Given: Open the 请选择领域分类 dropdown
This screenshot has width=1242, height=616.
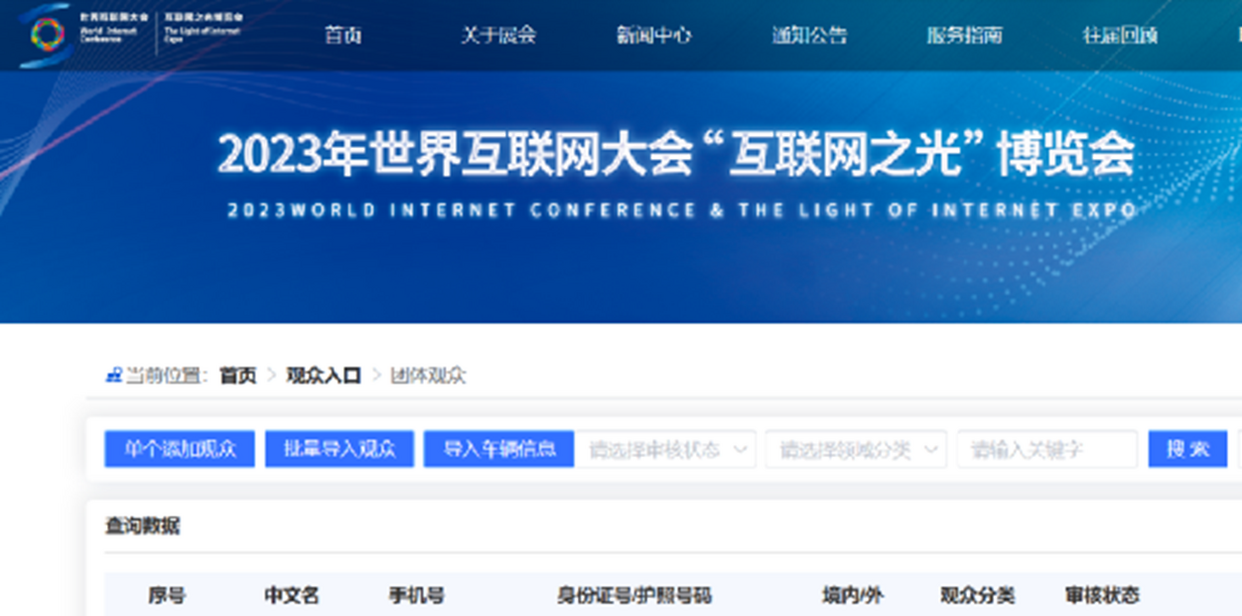Looking at the screenshot, I should [x=855, y=449].
